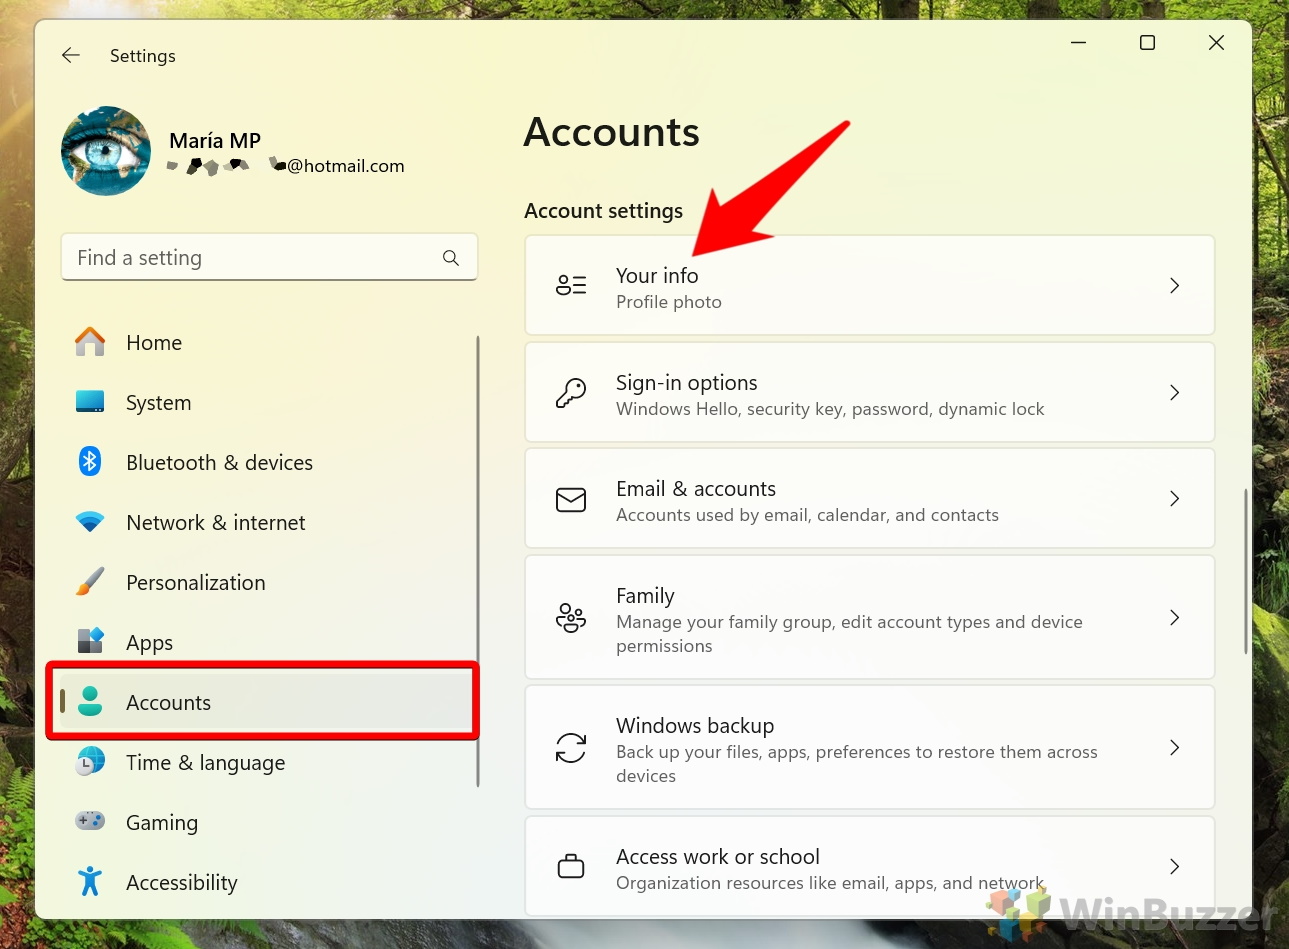Viewport: 1289px width, 949px height.
Task: Open Sign-in options title text
Action: (x=686, y=383)
